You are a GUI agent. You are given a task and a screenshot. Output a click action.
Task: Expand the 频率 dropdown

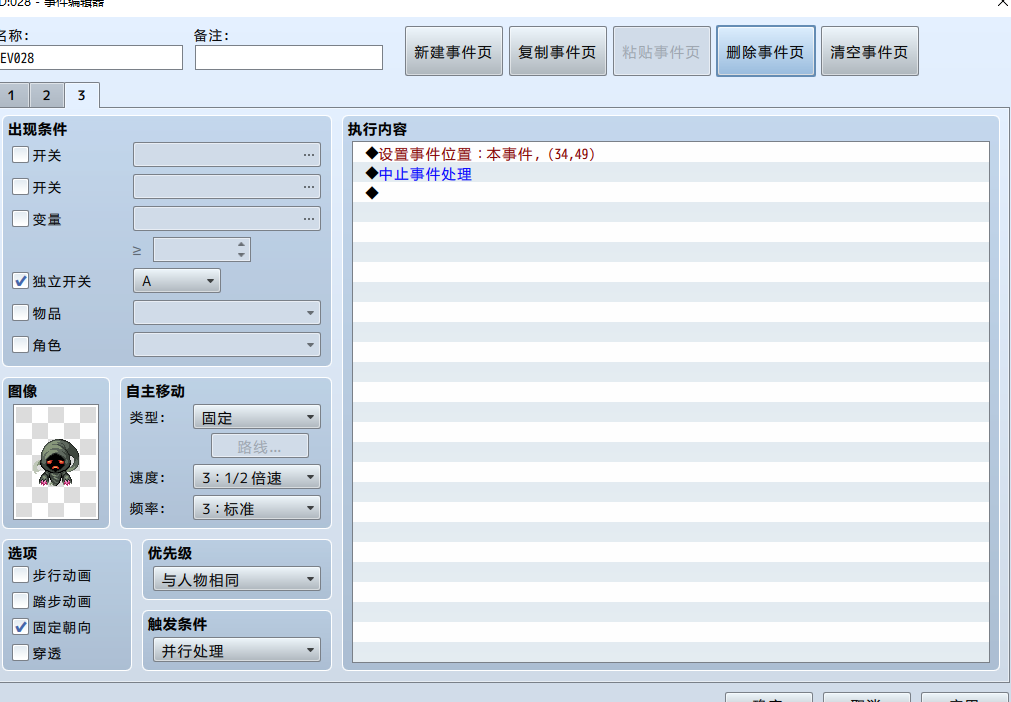(x=257, y=508)
